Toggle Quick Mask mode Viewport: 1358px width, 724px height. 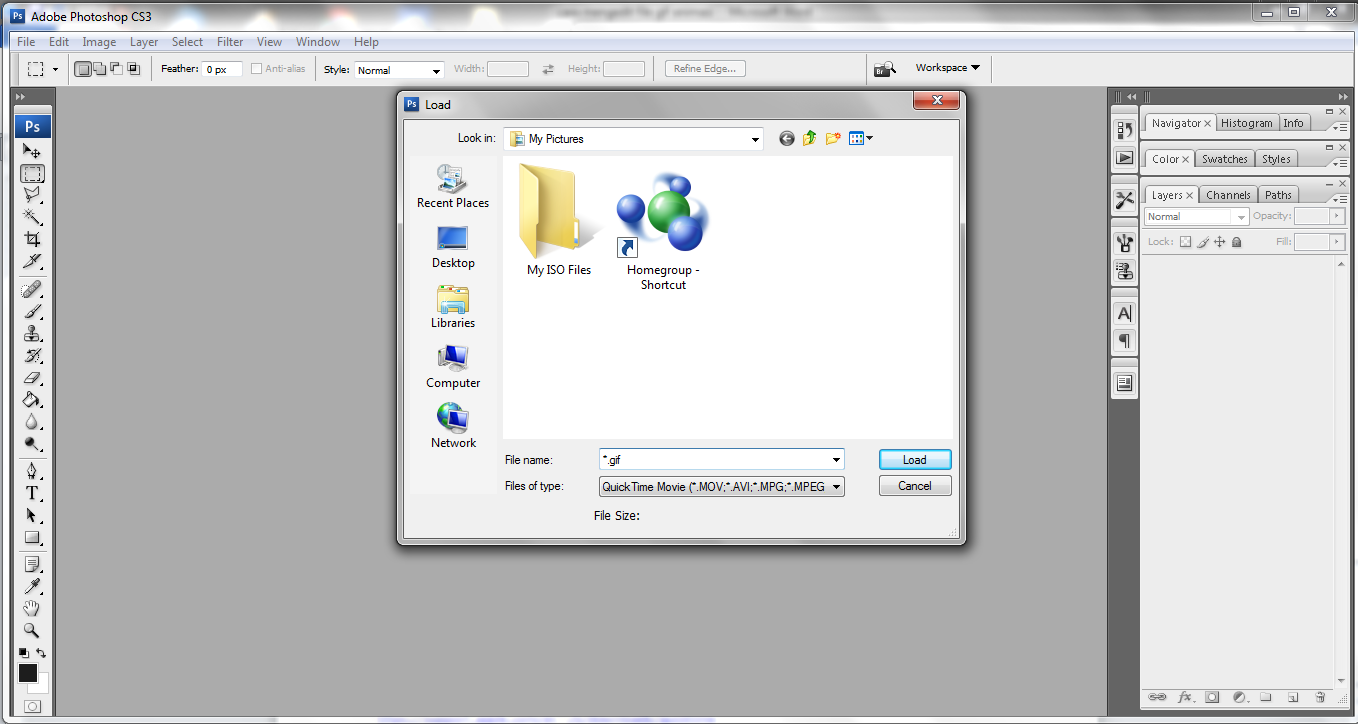[32, 706]
